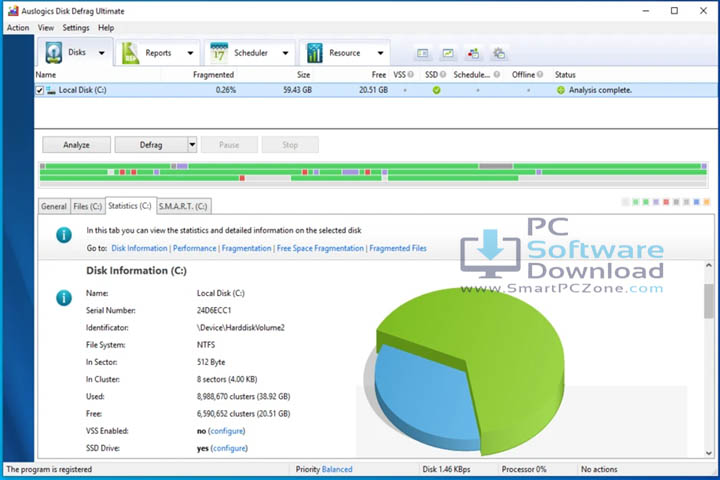720x480 pixels.
Task: Click the Status column header
Action: tap(565, 74)
